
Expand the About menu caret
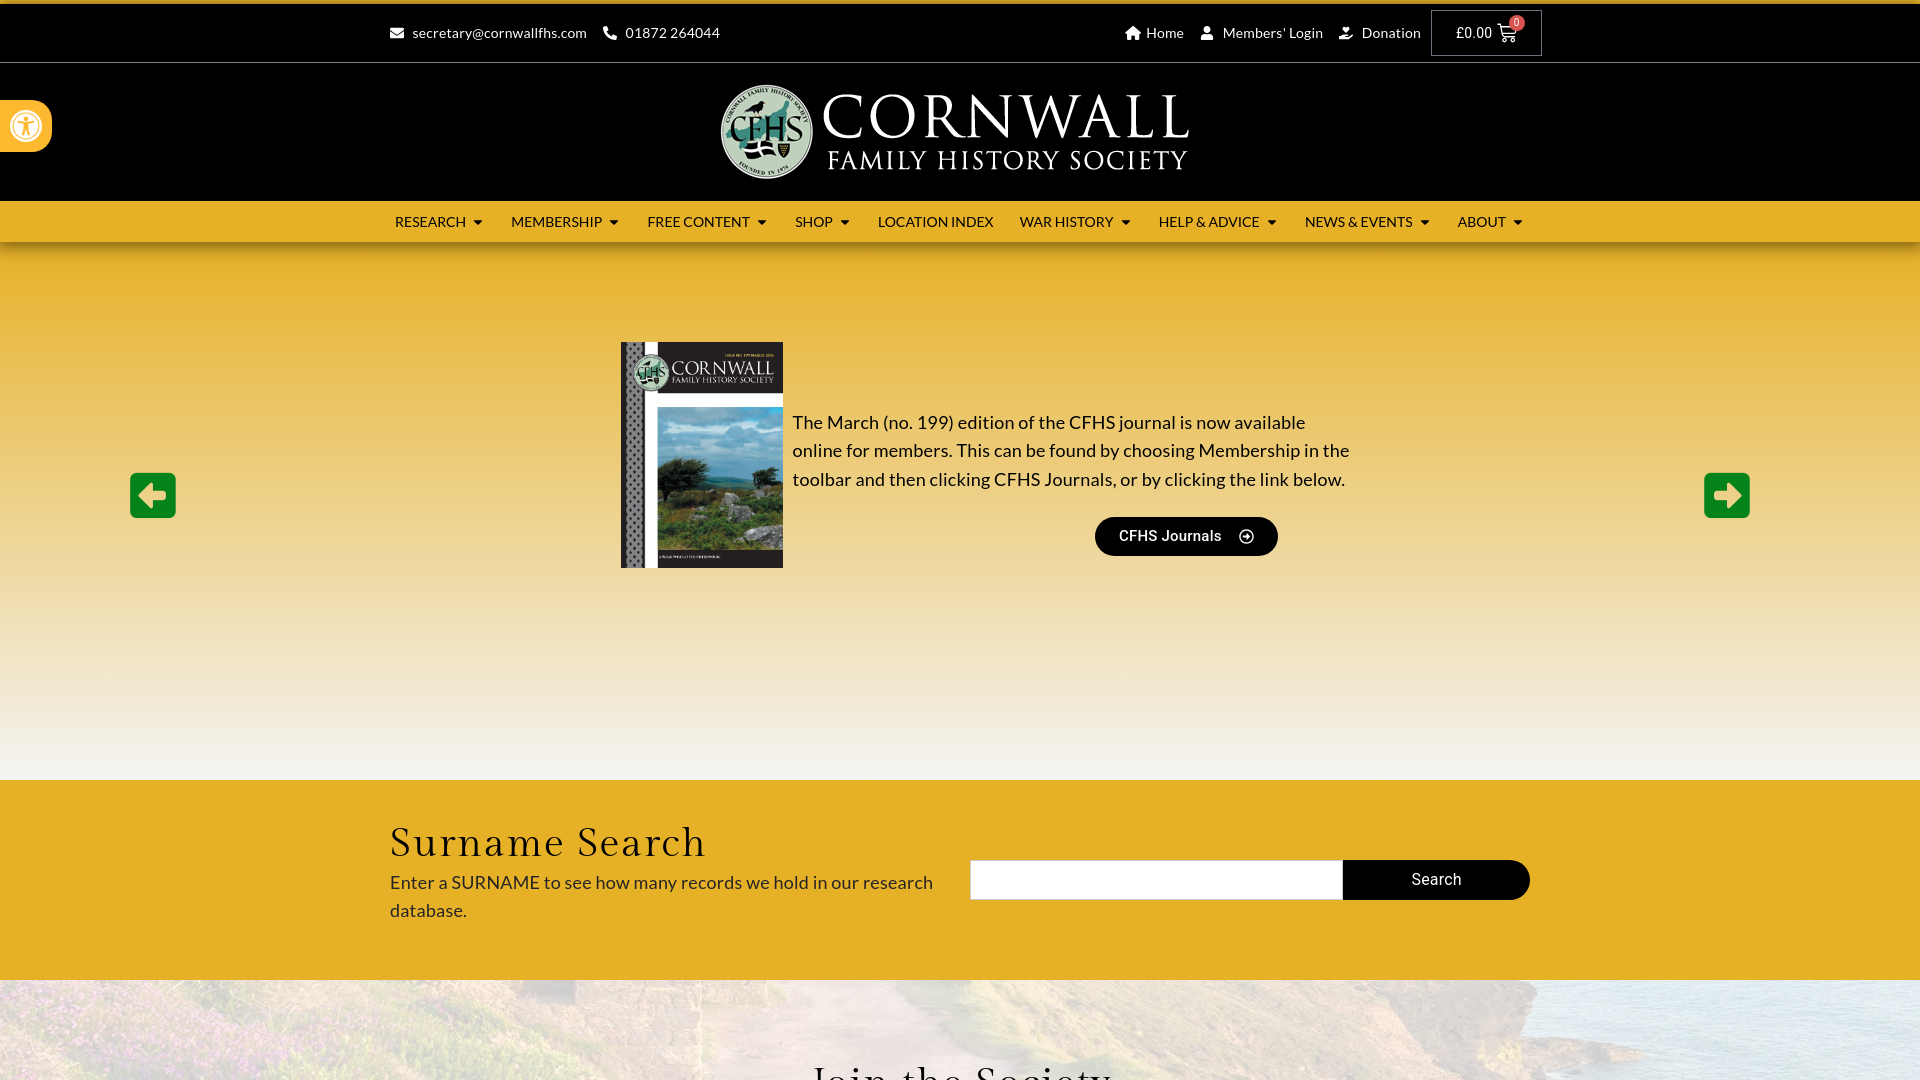pyautogui.click(x=1518, y=223)
